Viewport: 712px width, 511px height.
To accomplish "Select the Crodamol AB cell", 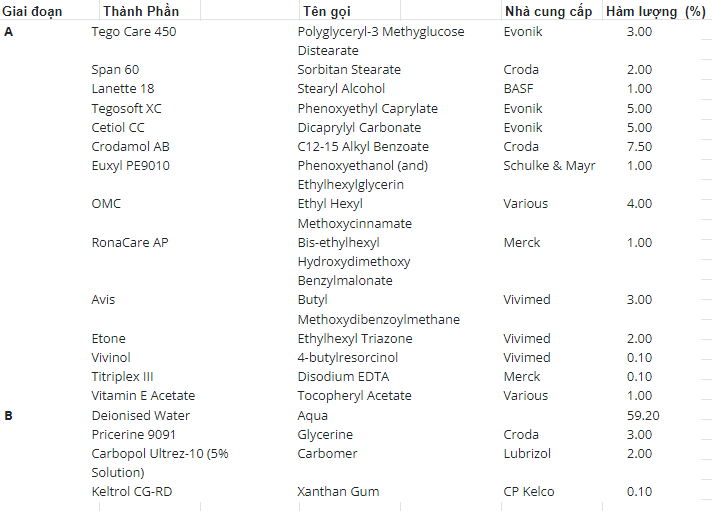I will click(131, 147).
